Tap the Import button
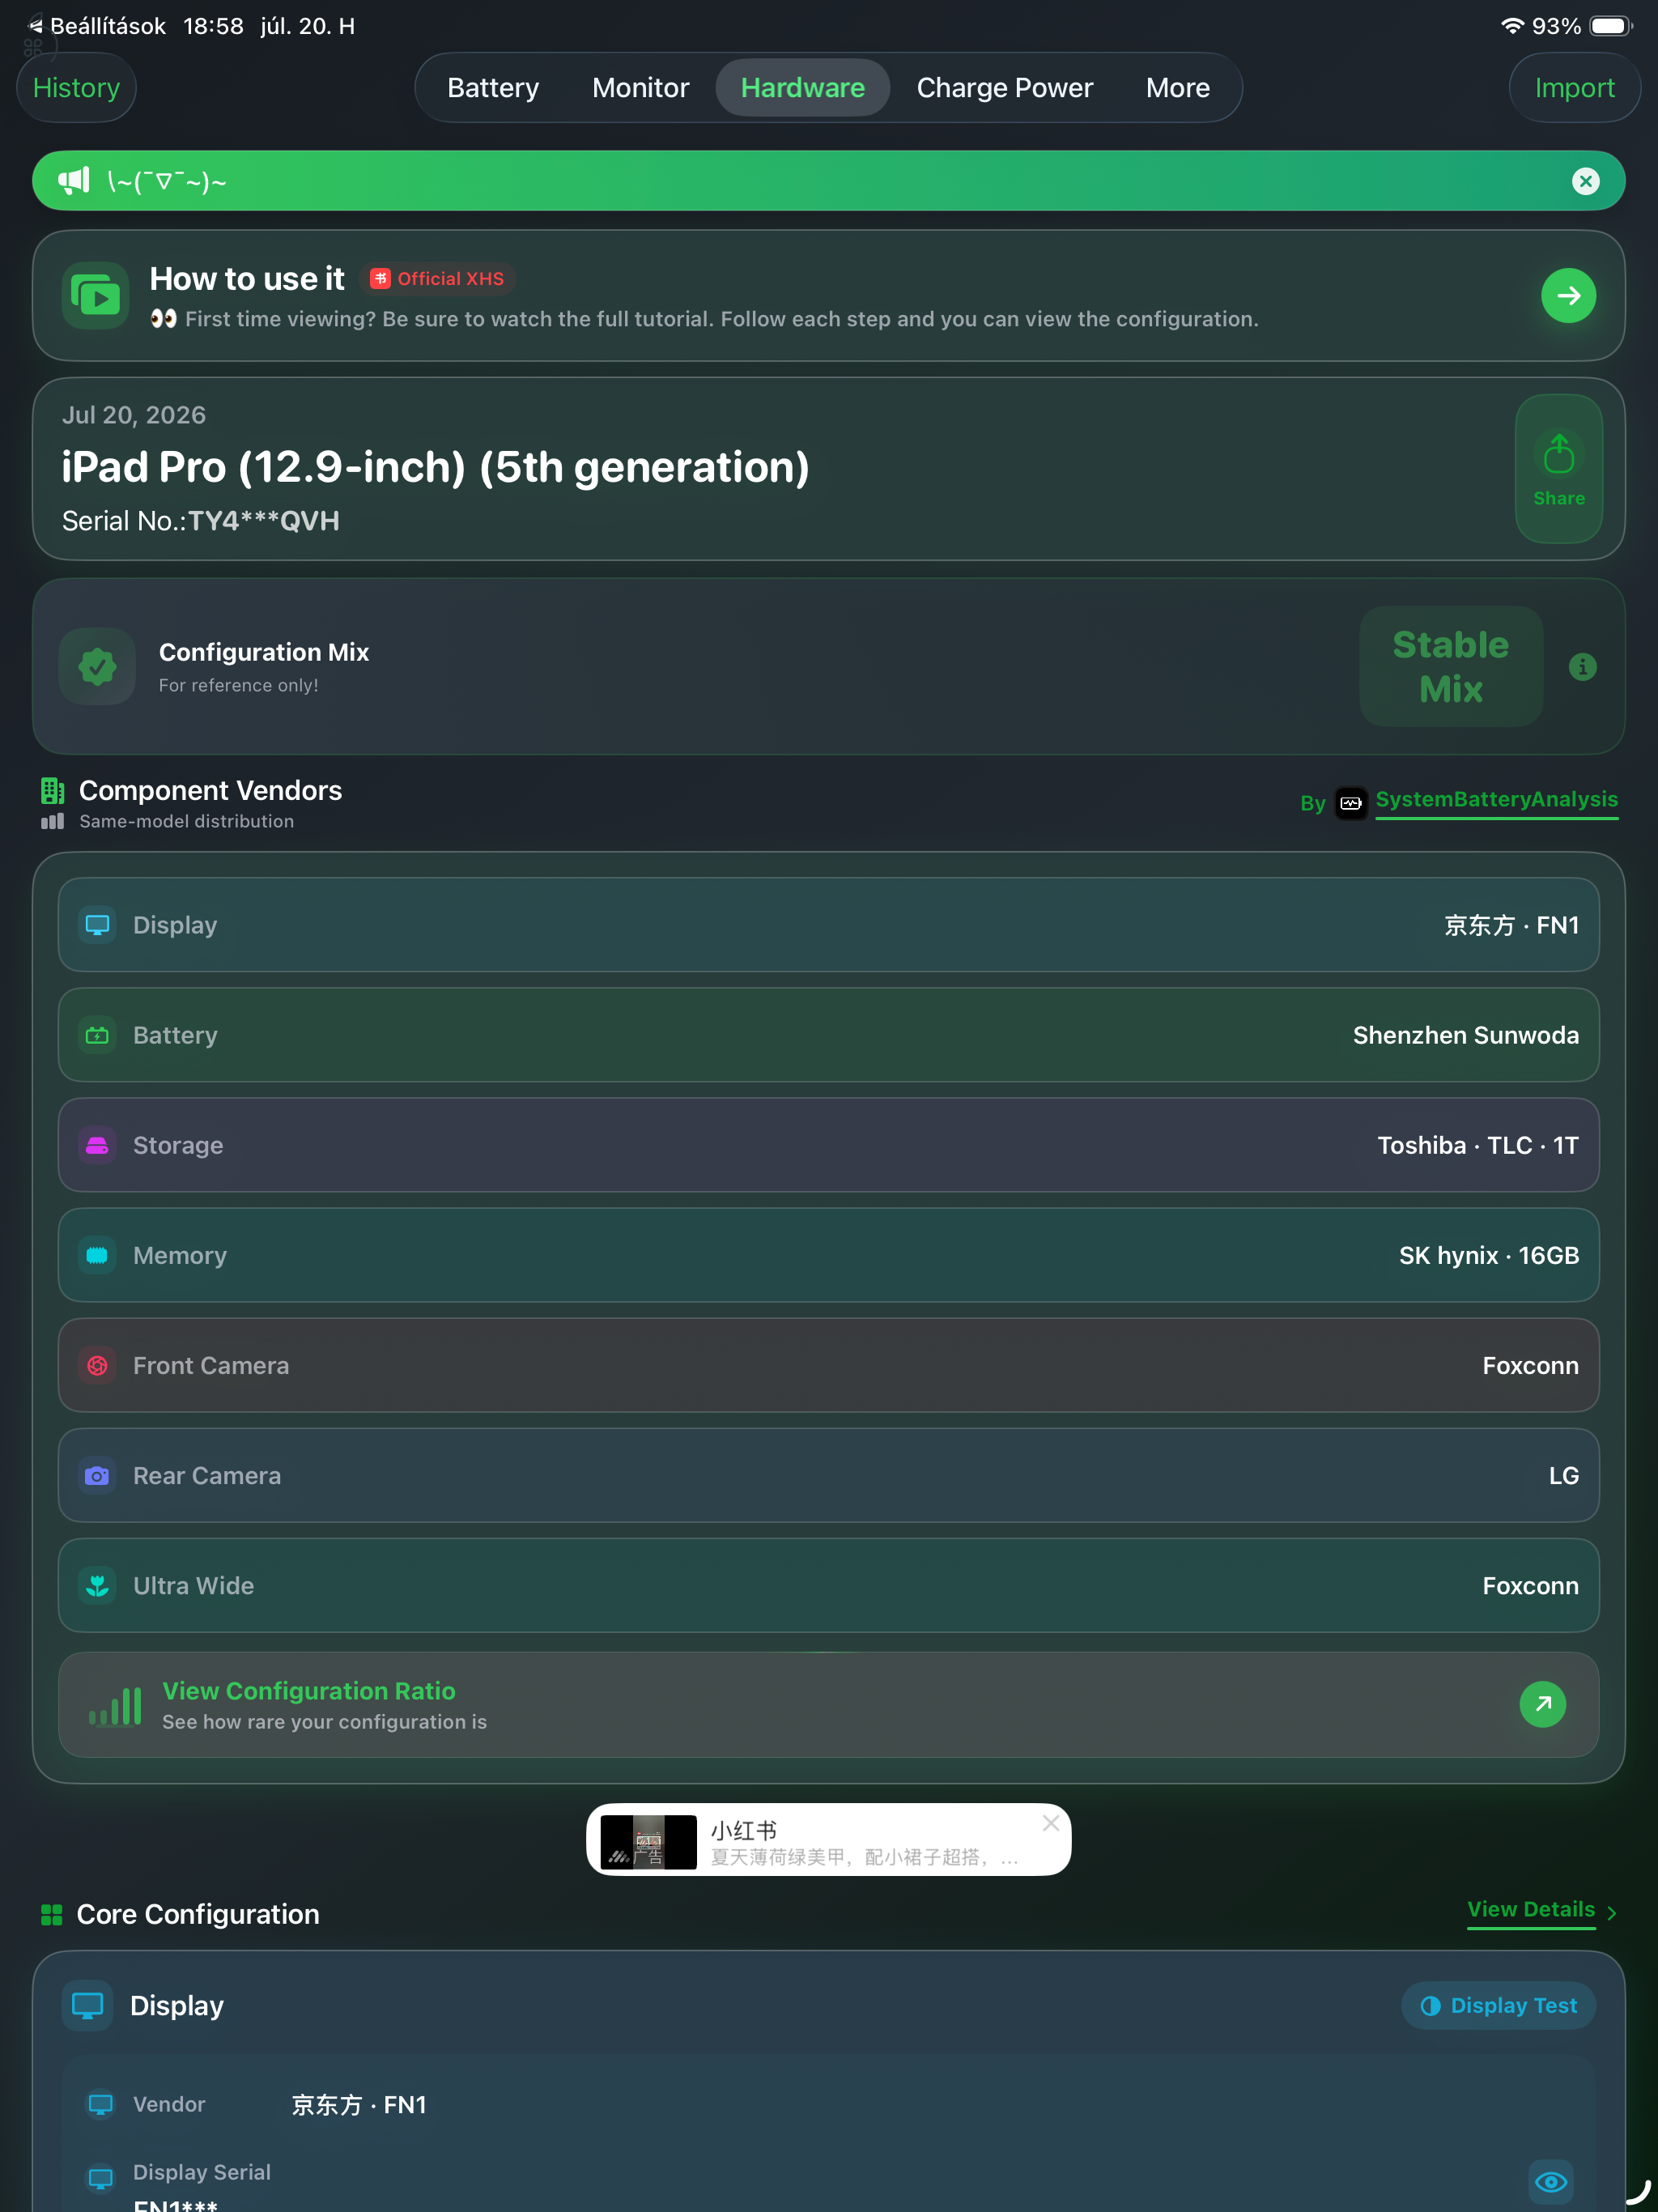Viewport: 1658px width, 2212px height. click(x=1574, y=88)
